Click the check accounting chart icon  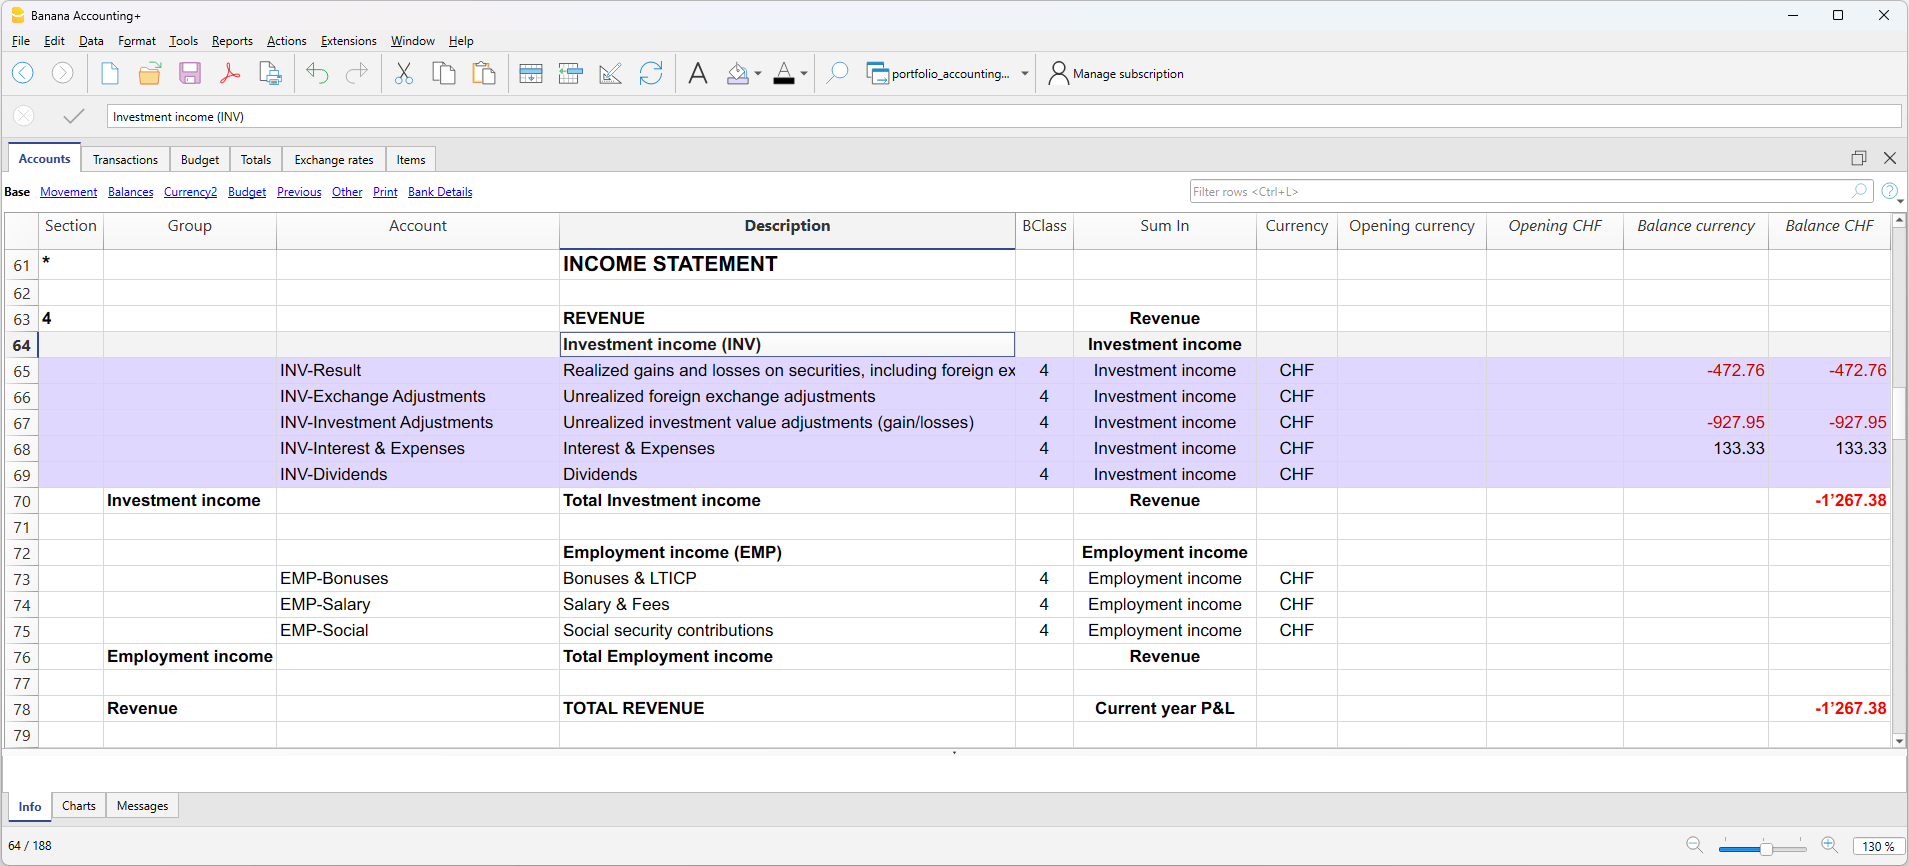coord(611,73)
